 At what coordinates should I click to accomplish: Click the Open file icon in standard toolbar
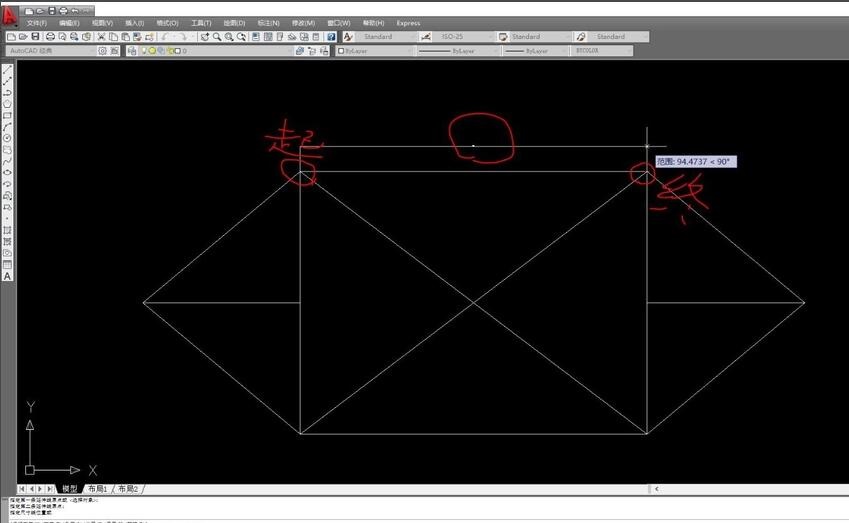click(x=23, y=37)
